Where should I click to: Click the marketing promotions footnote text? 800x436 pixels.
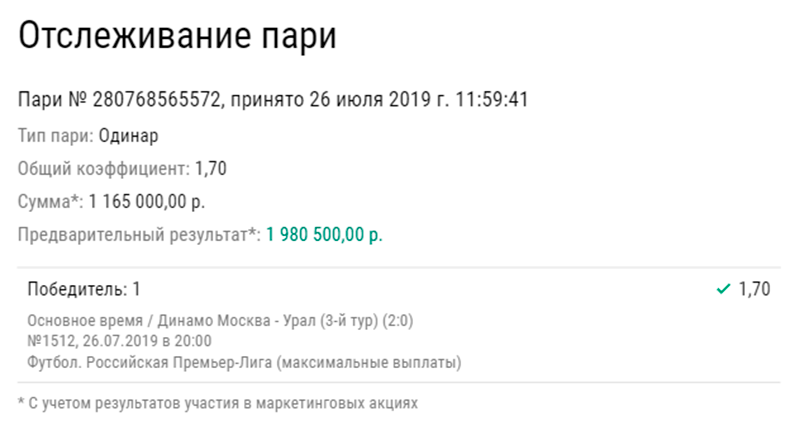(218, 404)
